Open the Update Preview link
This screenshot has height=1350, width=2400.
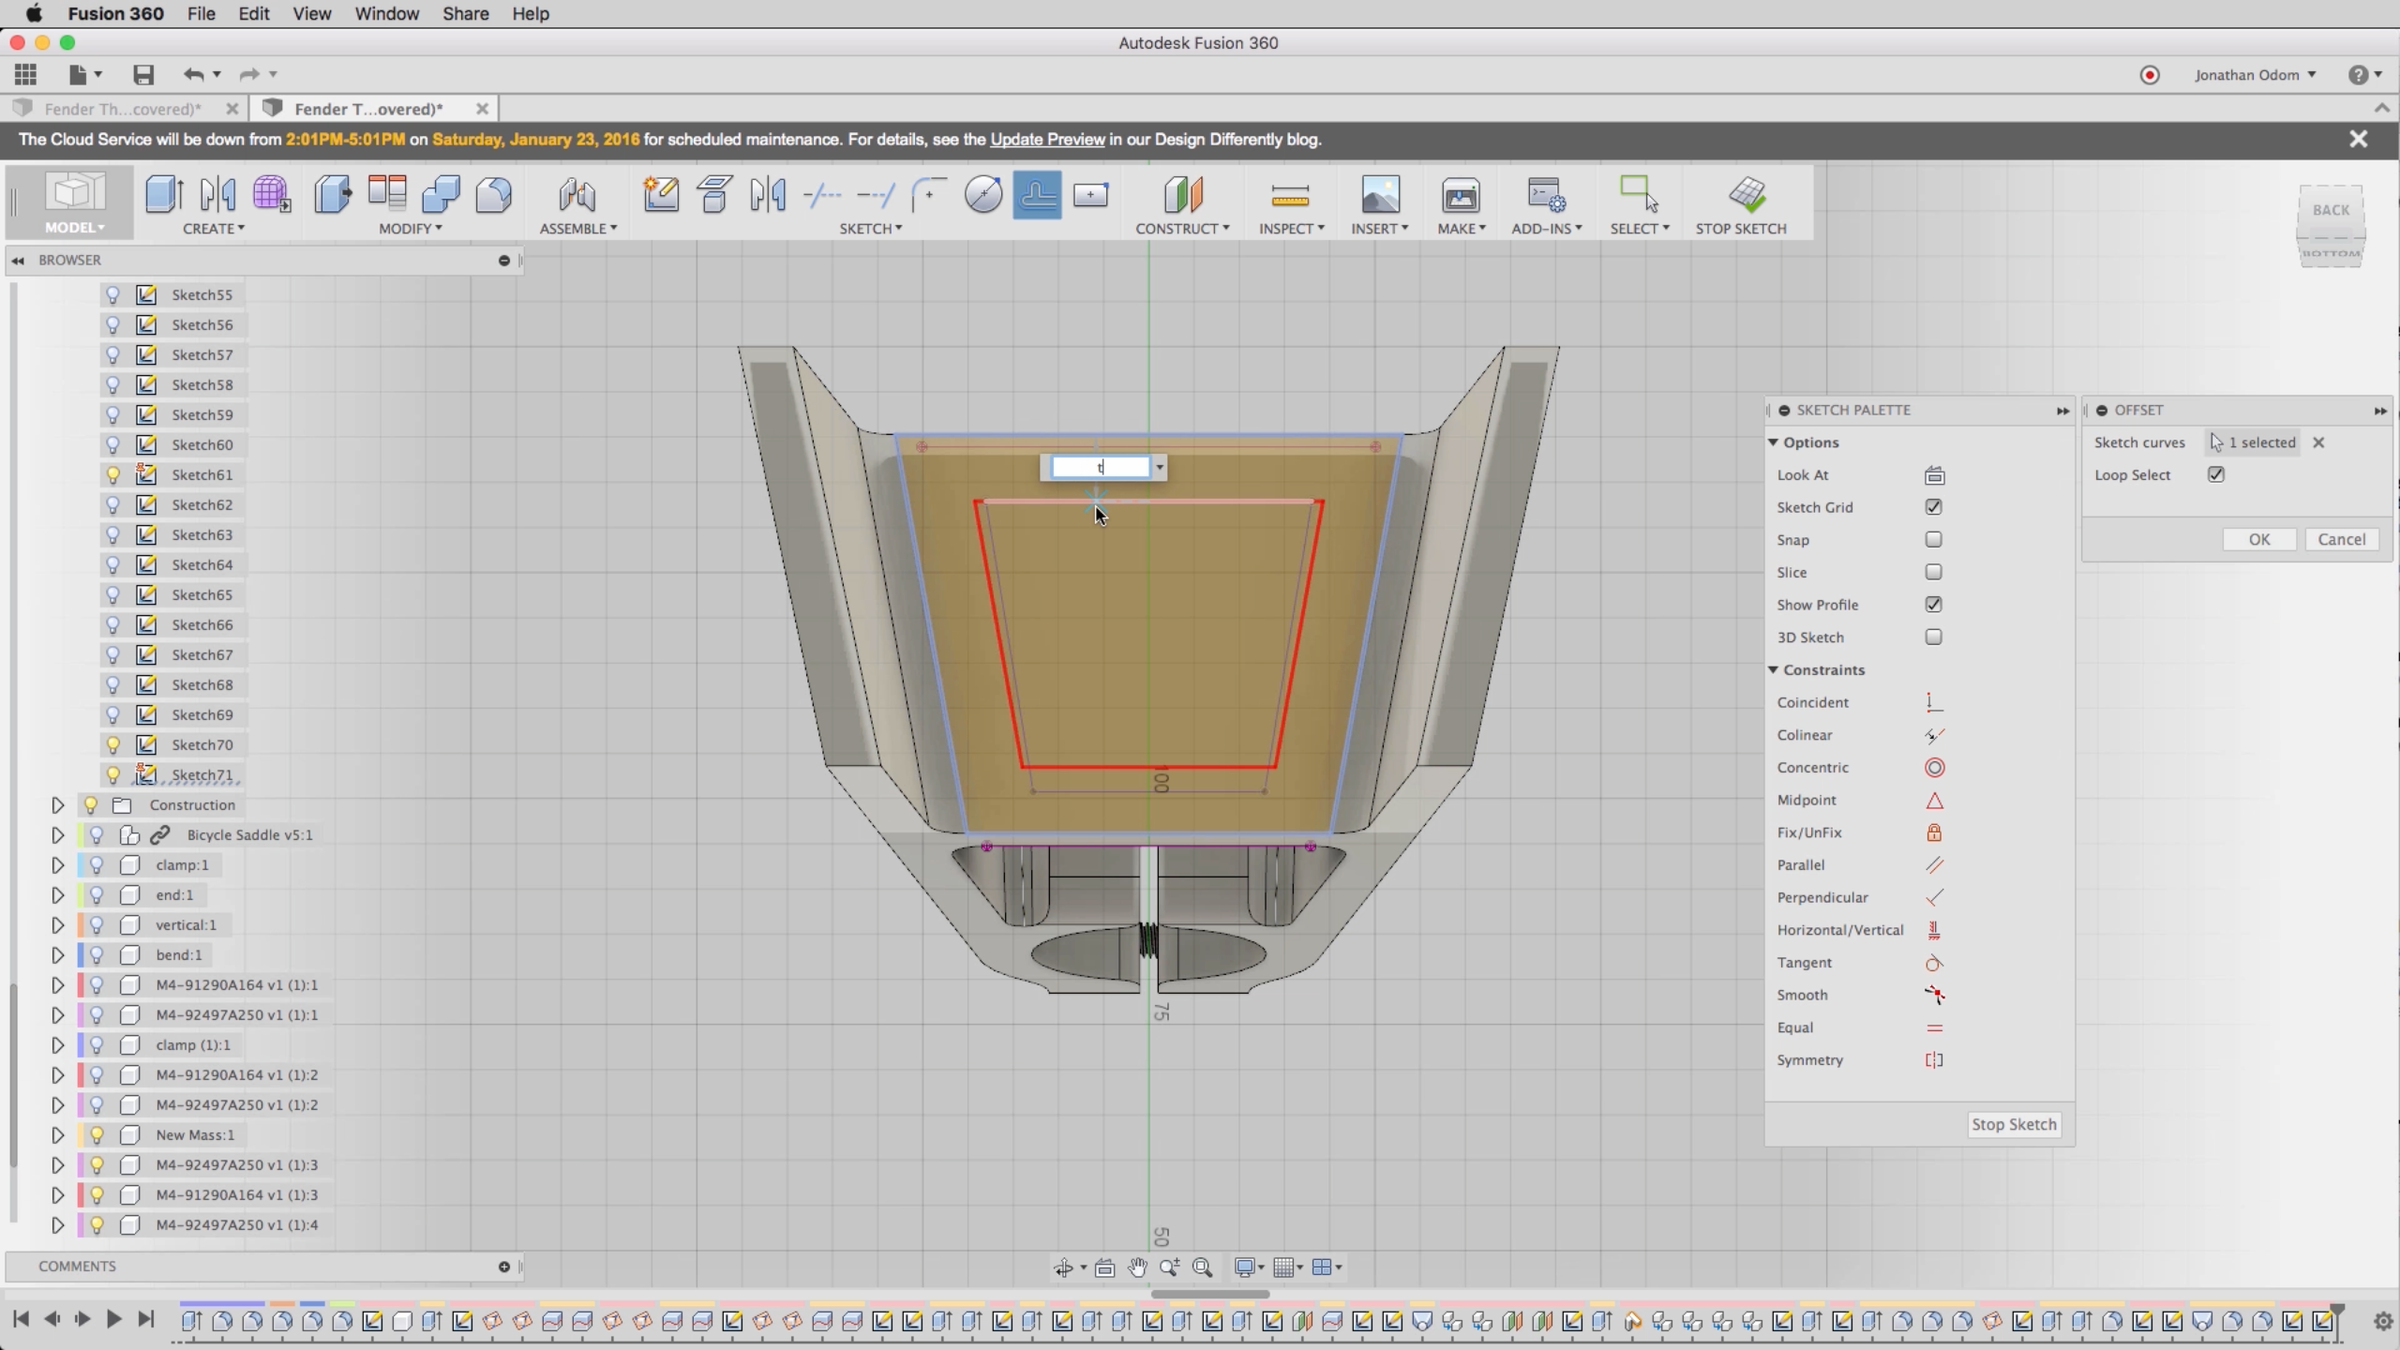point(1047,140)
